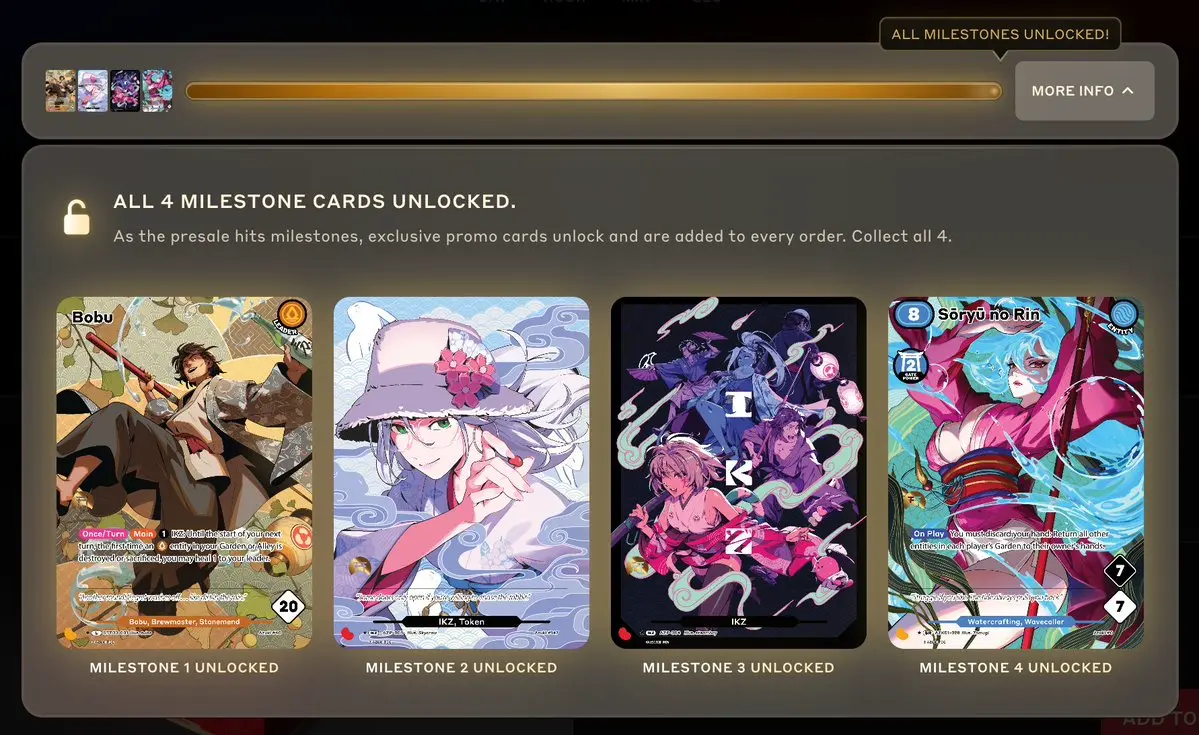This screenshot has height=735, width=1199.
Task: Click the All Milestones Unlocked tooltip
Action: 1000,34
